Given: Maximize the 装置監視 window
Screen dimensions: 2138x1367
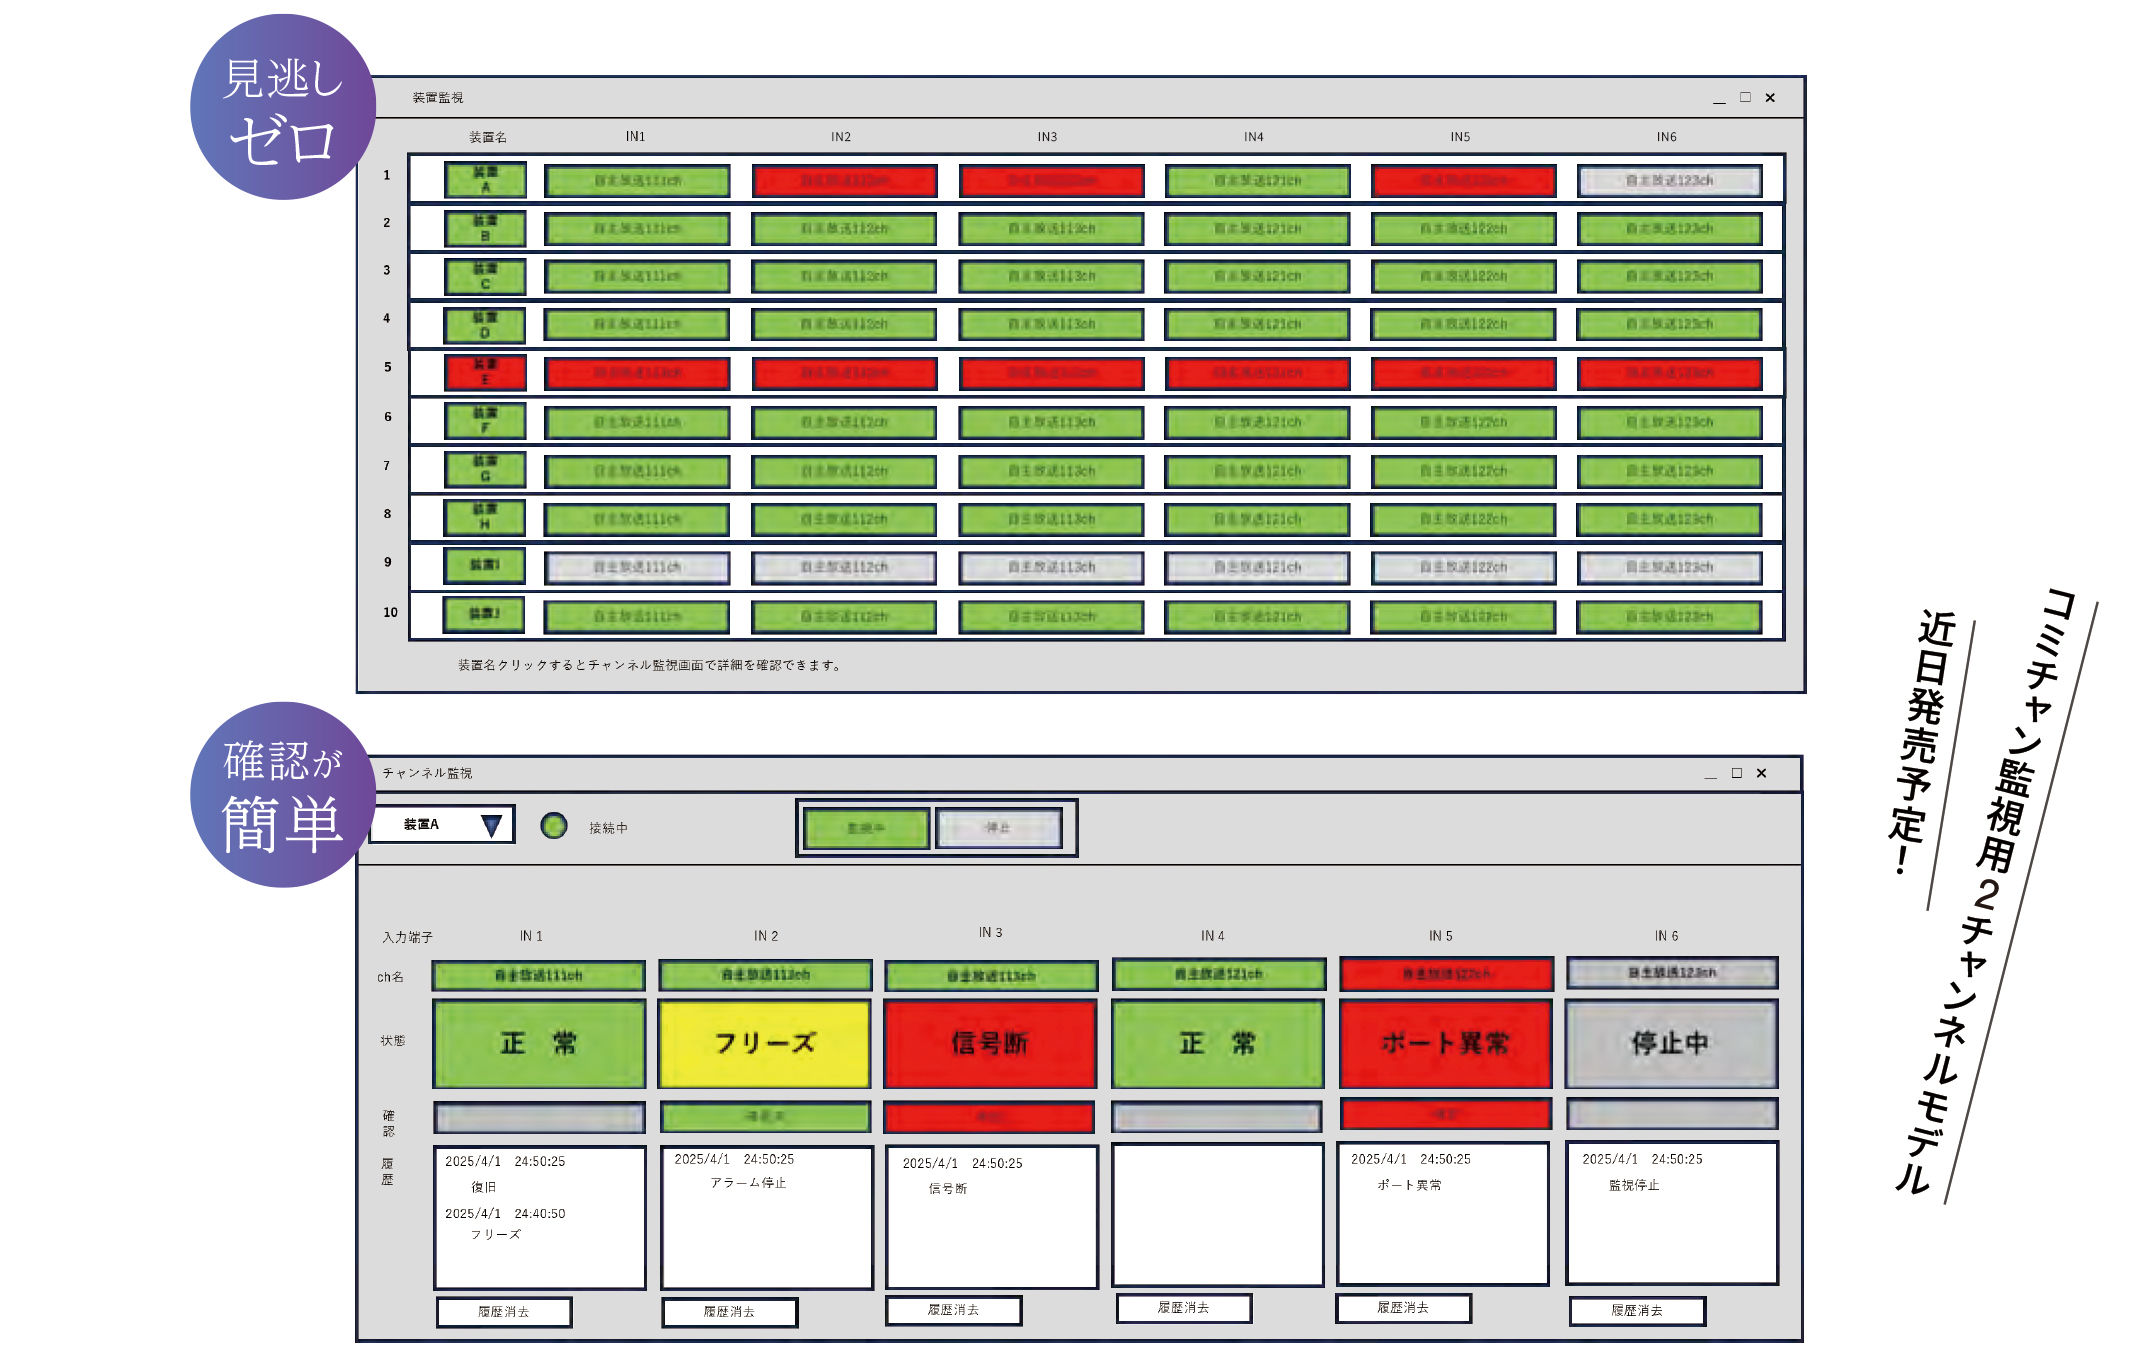Looking at the screenshot, I should click(1745, 97).
